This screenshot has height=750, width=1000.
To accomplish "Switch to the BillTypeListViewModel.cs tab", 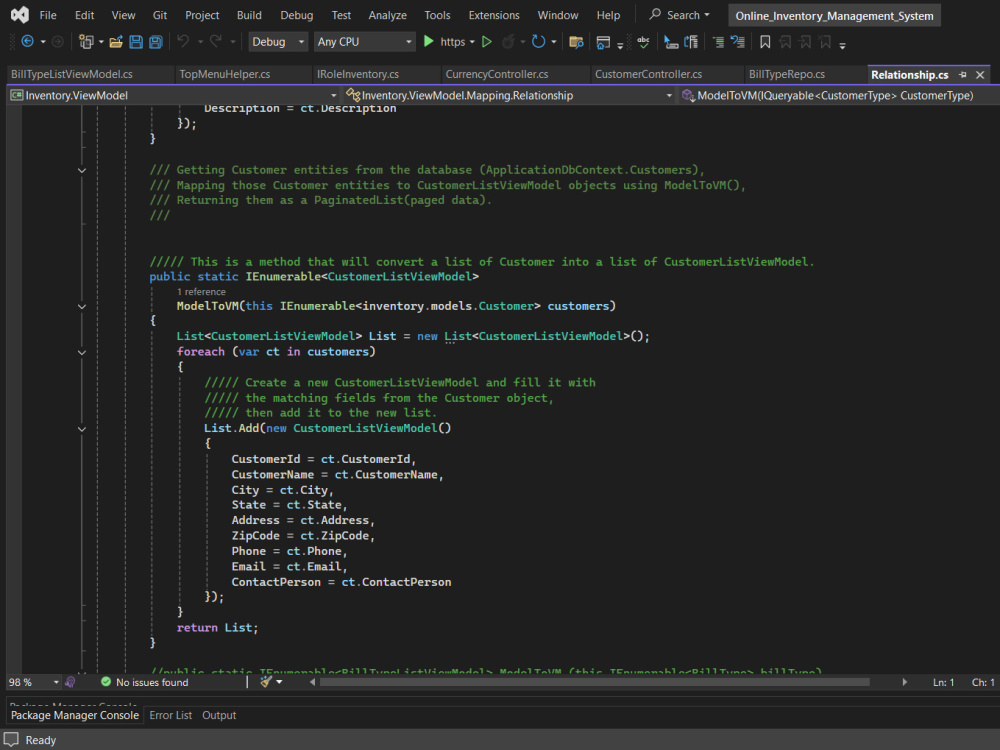I will click(x=71, y=74).
